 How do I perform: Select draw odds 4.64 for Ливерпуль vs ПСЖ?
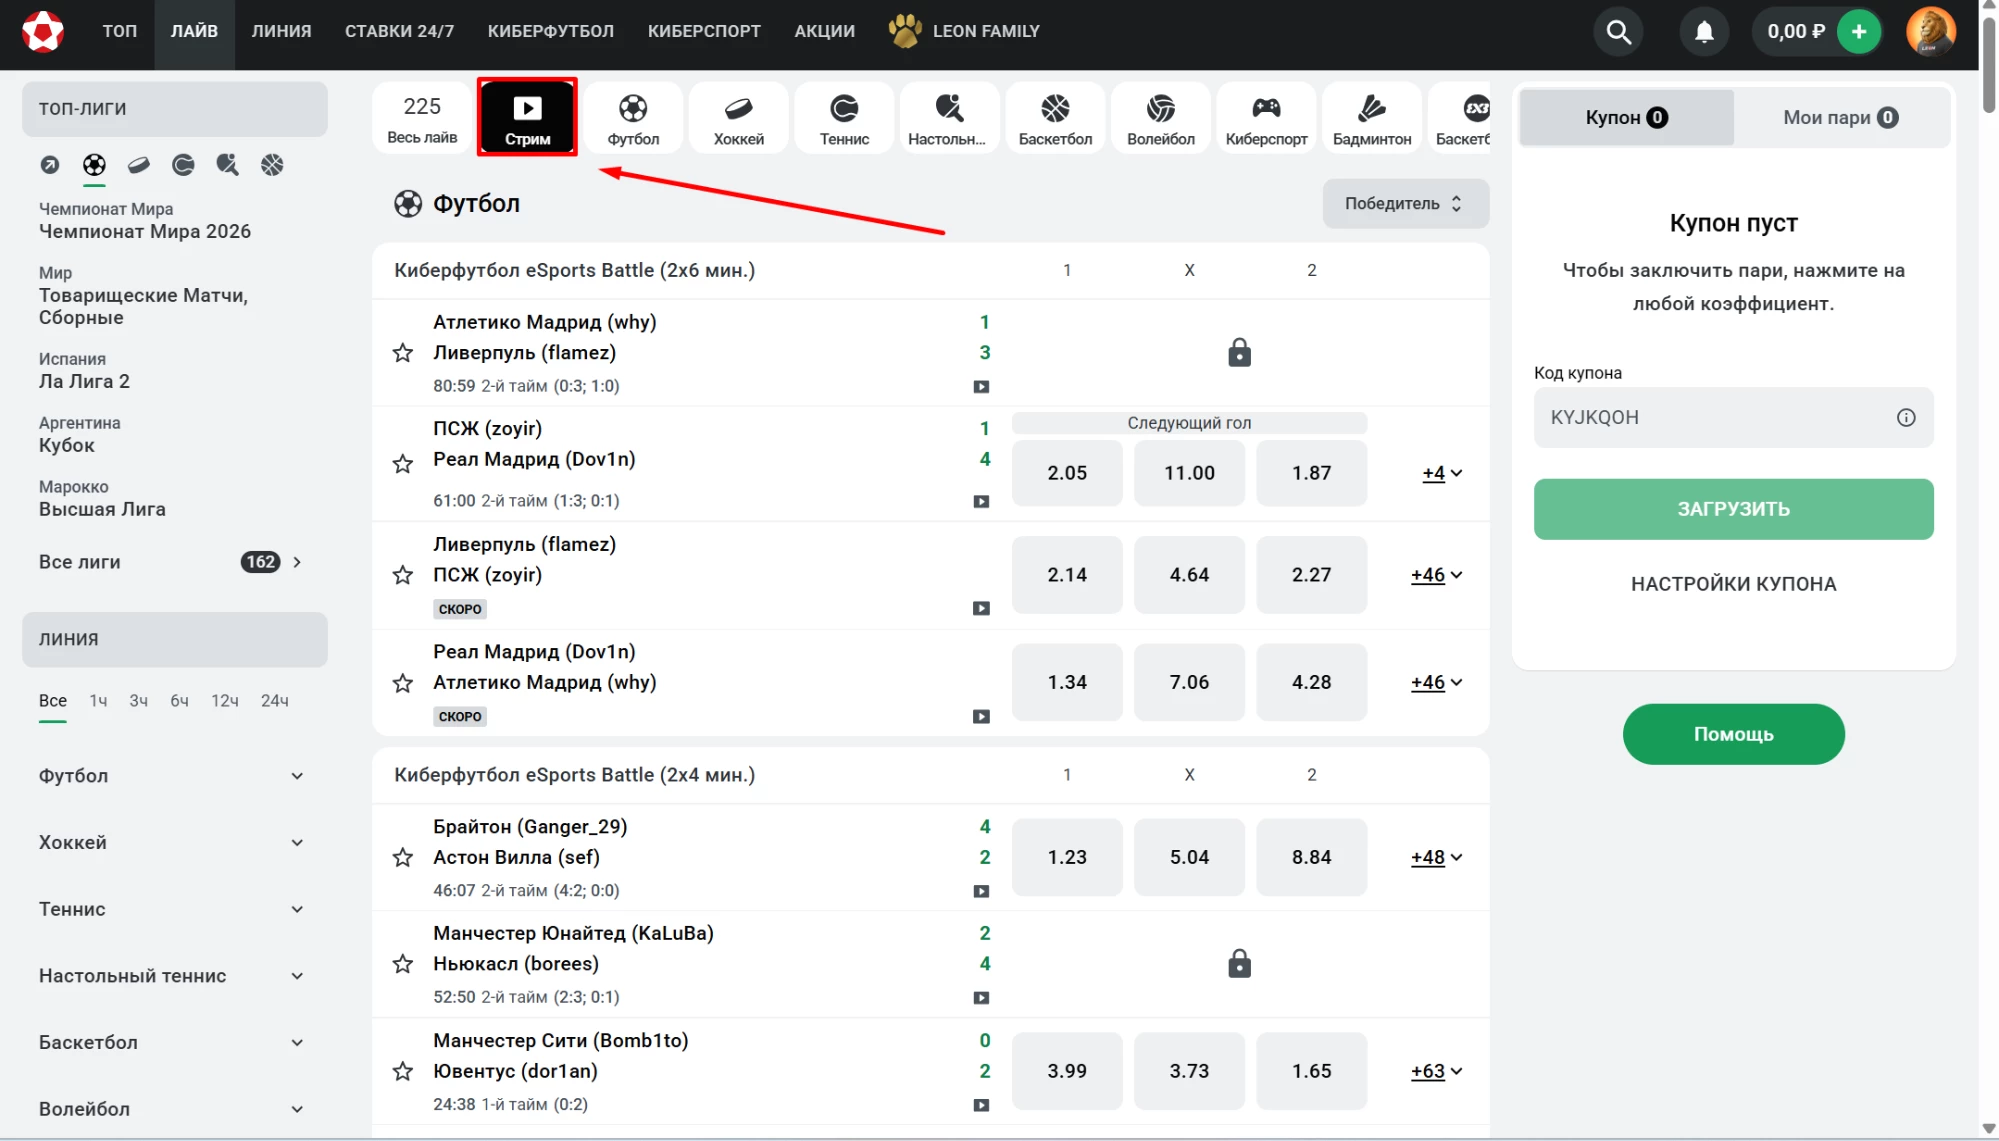click(1189, 575)
